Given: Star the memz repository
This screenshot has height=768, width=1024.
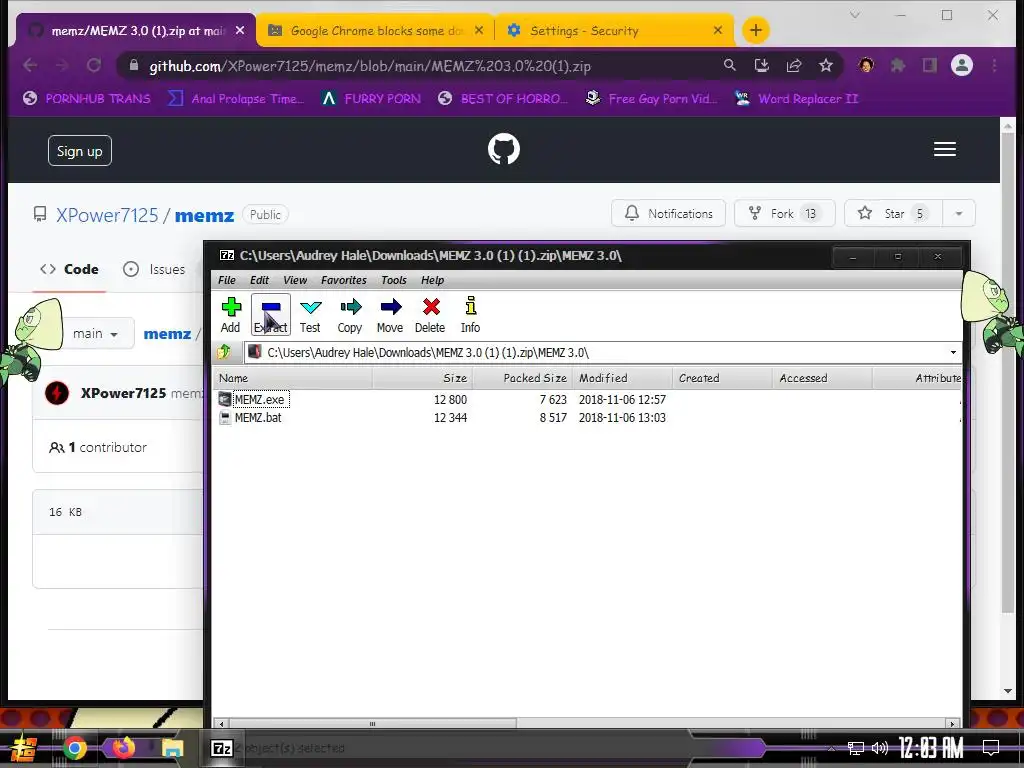Looking at the screenshot, I should [x=893, y=214].
